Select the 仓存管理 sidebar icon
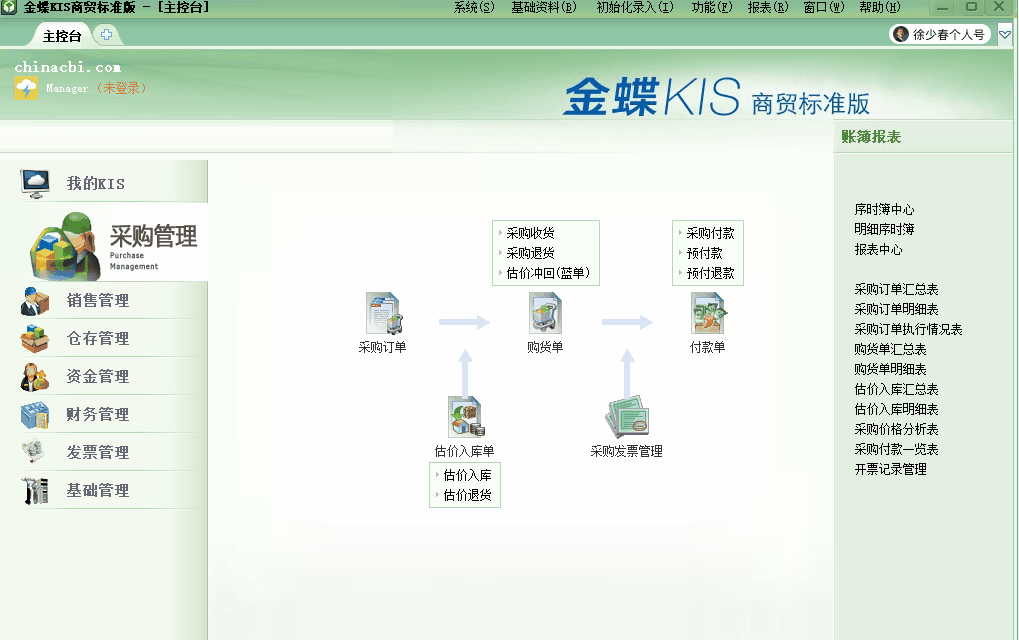This screenshot has width=1019, height=640. pos(33,339)
